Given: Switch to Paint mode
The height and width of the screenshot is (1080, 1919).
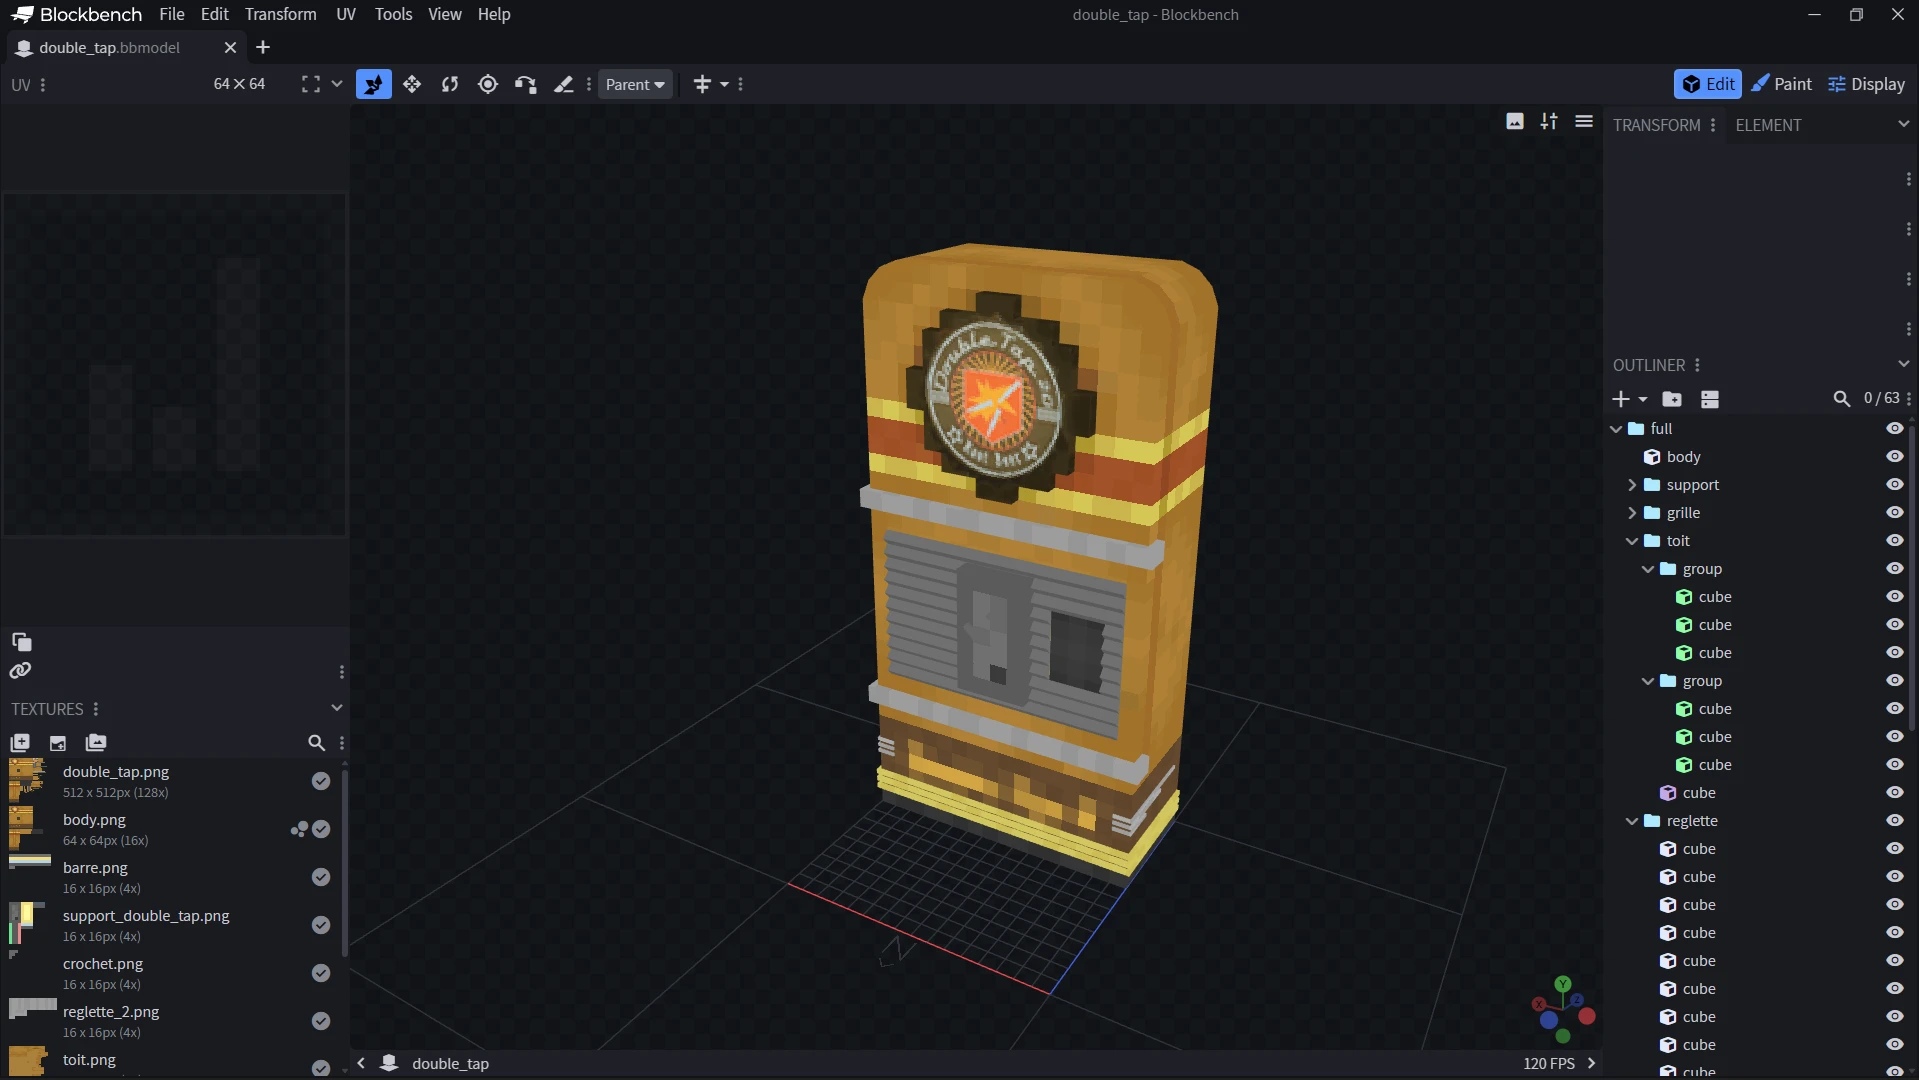Looking at the screenshot, I should coord(1781,84).
